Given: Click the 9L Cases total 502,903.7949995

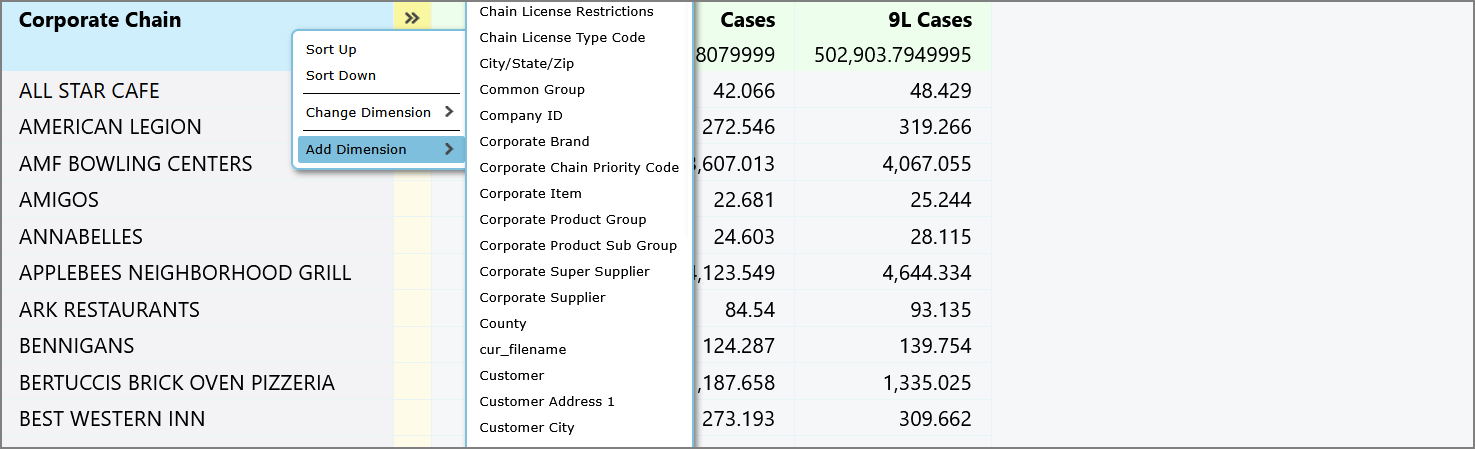Looking at the screenshot, I should 893,54.
